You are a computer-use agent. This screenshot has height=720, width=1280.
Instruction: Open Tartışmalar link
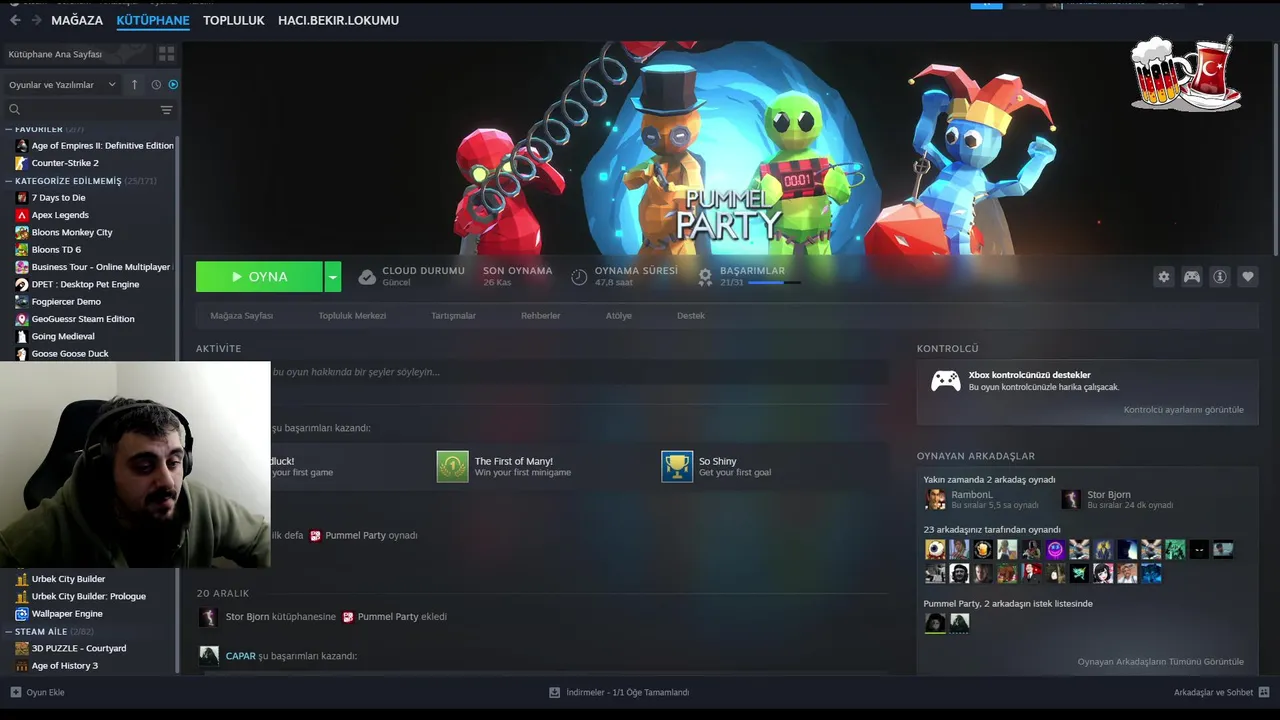[453, 316]
